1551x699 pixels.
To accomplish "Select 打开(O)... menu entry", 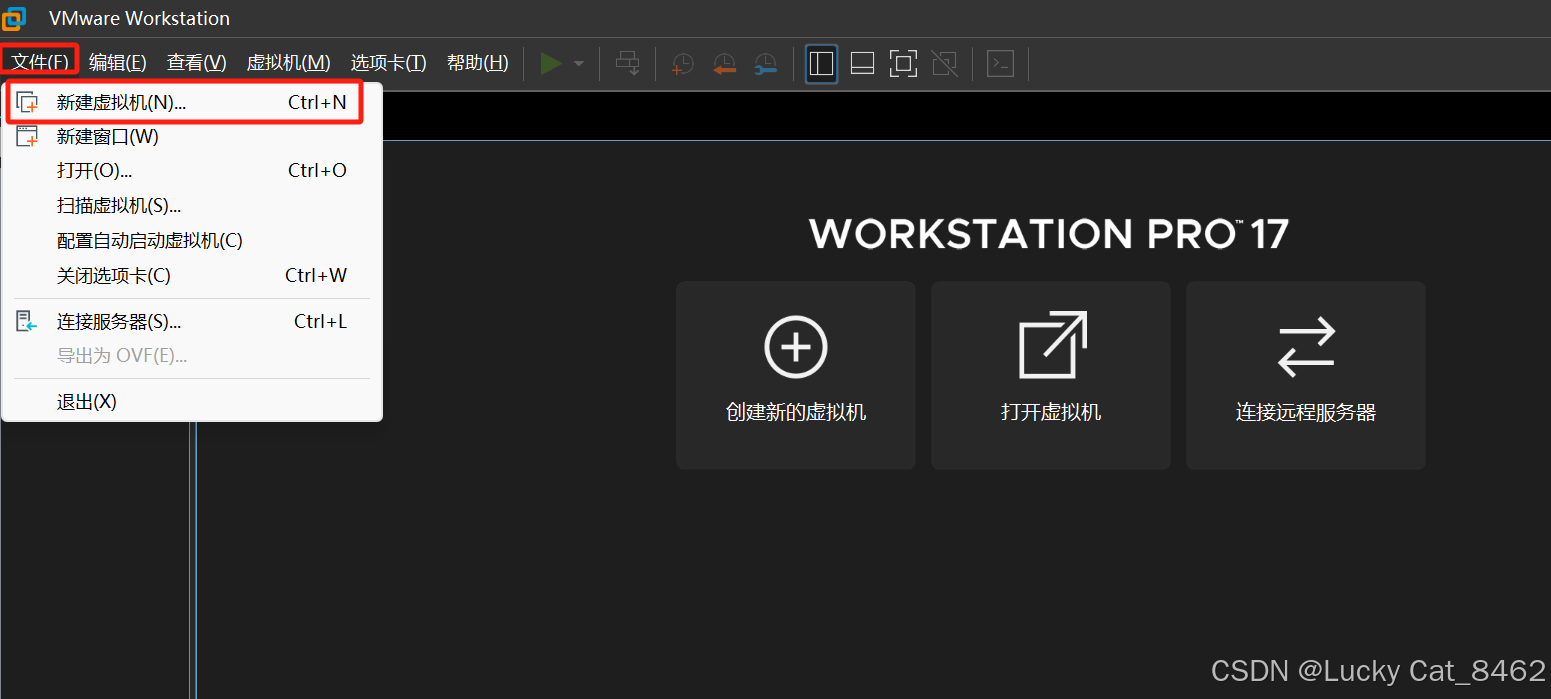I will [192, 171].
